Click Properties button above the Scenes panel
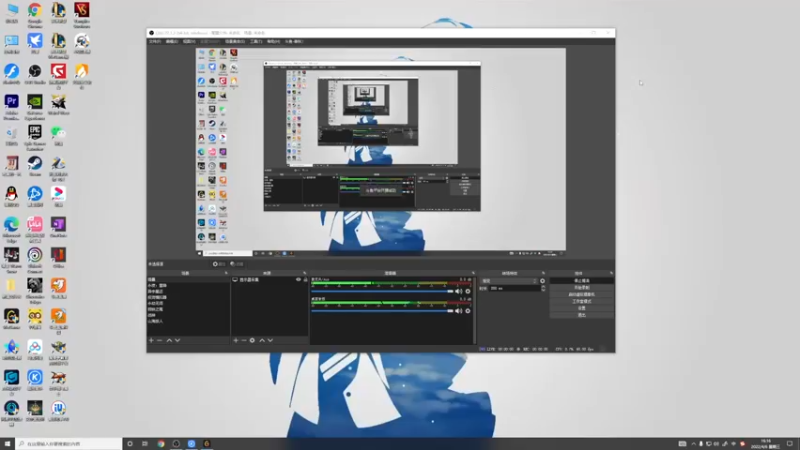The height and width of the screenshot is (450, 800). [219, 264]
